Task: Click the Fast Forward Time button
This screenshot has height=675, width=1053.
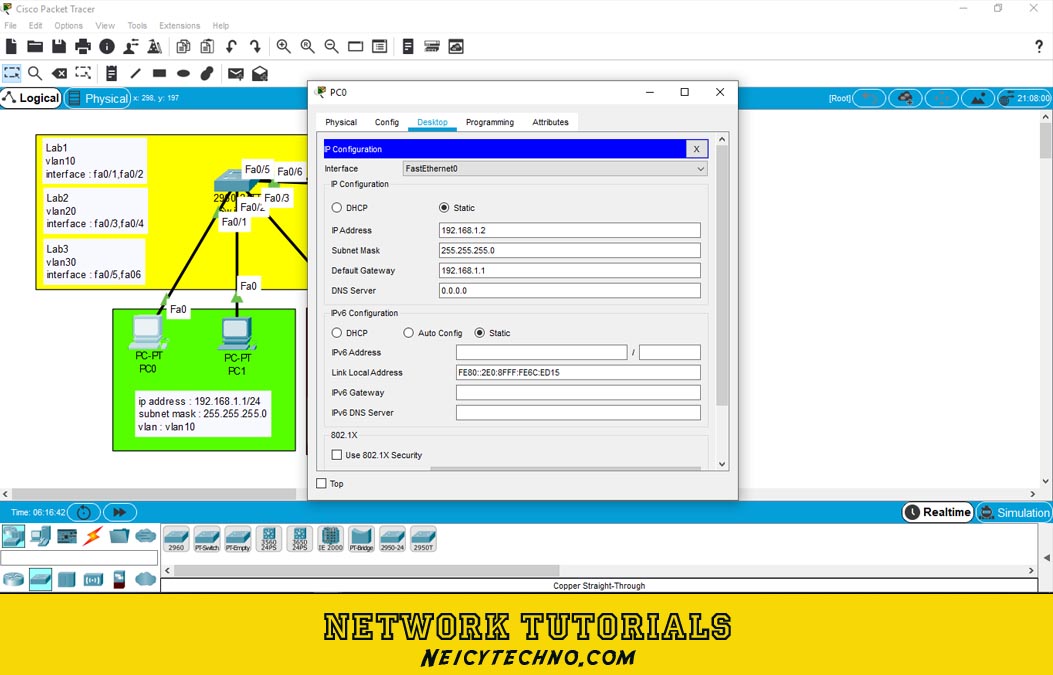Action: pos(120,512)
